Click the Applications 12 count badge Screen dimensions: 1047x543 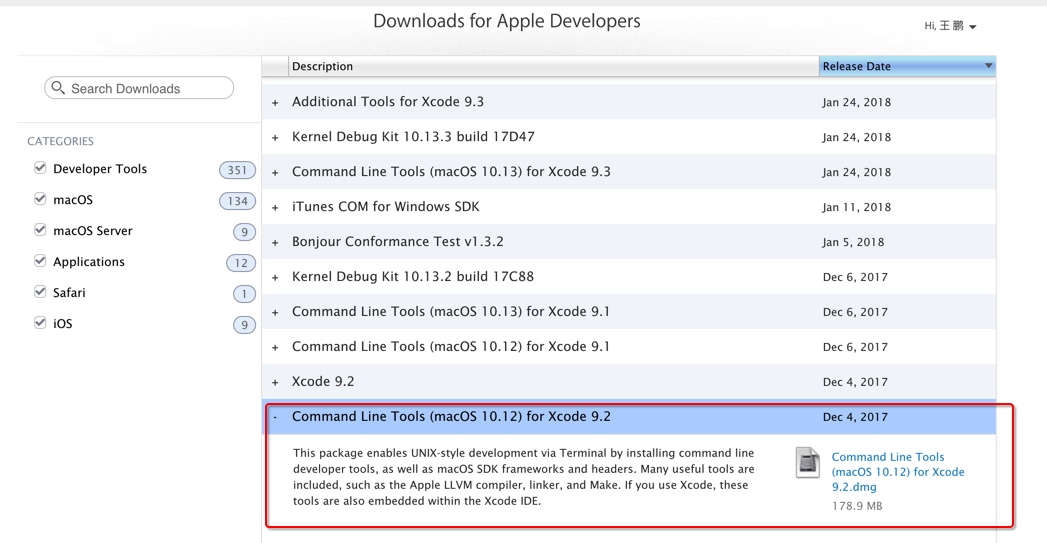[241, 262]
